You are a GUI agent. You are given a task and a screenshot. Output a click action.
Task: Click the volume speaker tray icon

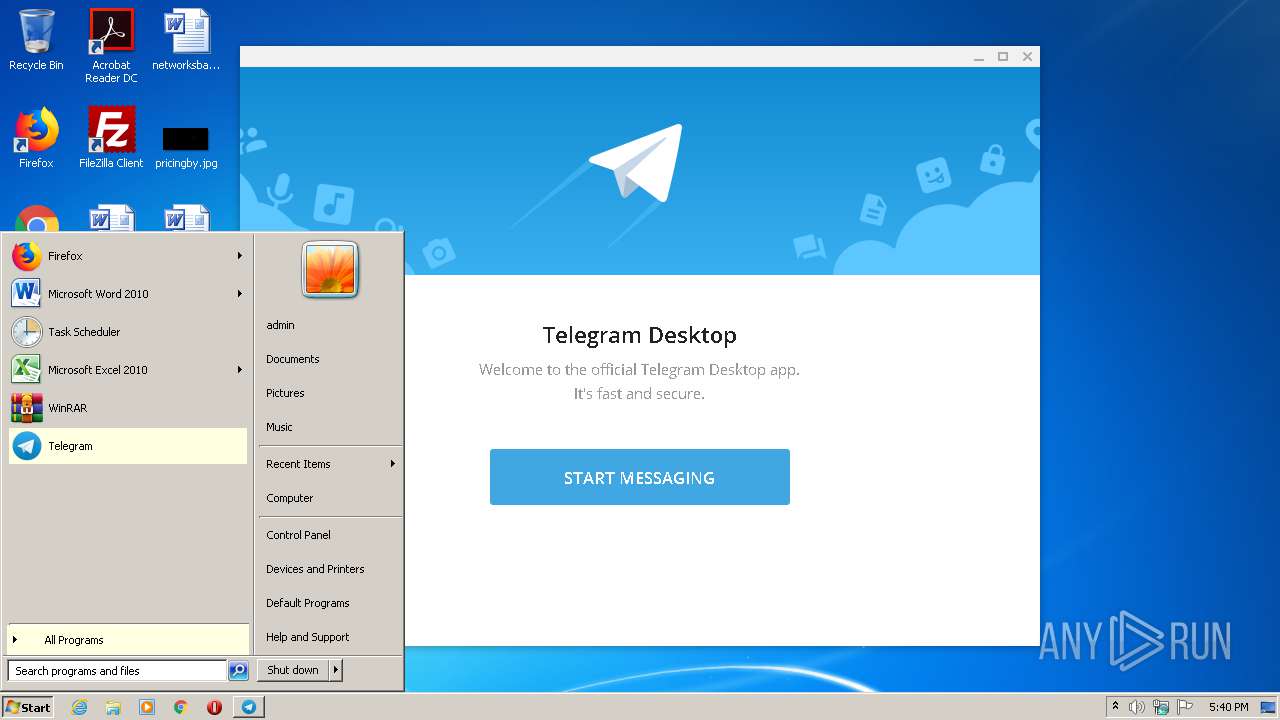pos(1137,707)
